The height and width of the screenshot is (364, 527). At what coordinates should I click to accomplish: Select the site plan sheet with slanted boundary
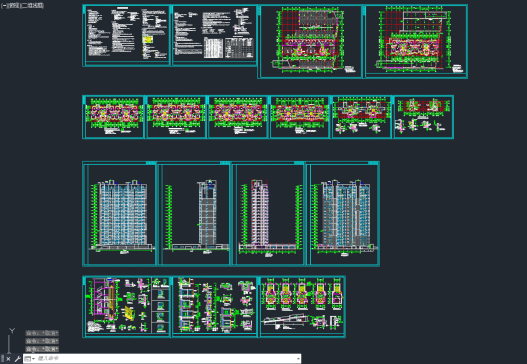pos(310,42)
